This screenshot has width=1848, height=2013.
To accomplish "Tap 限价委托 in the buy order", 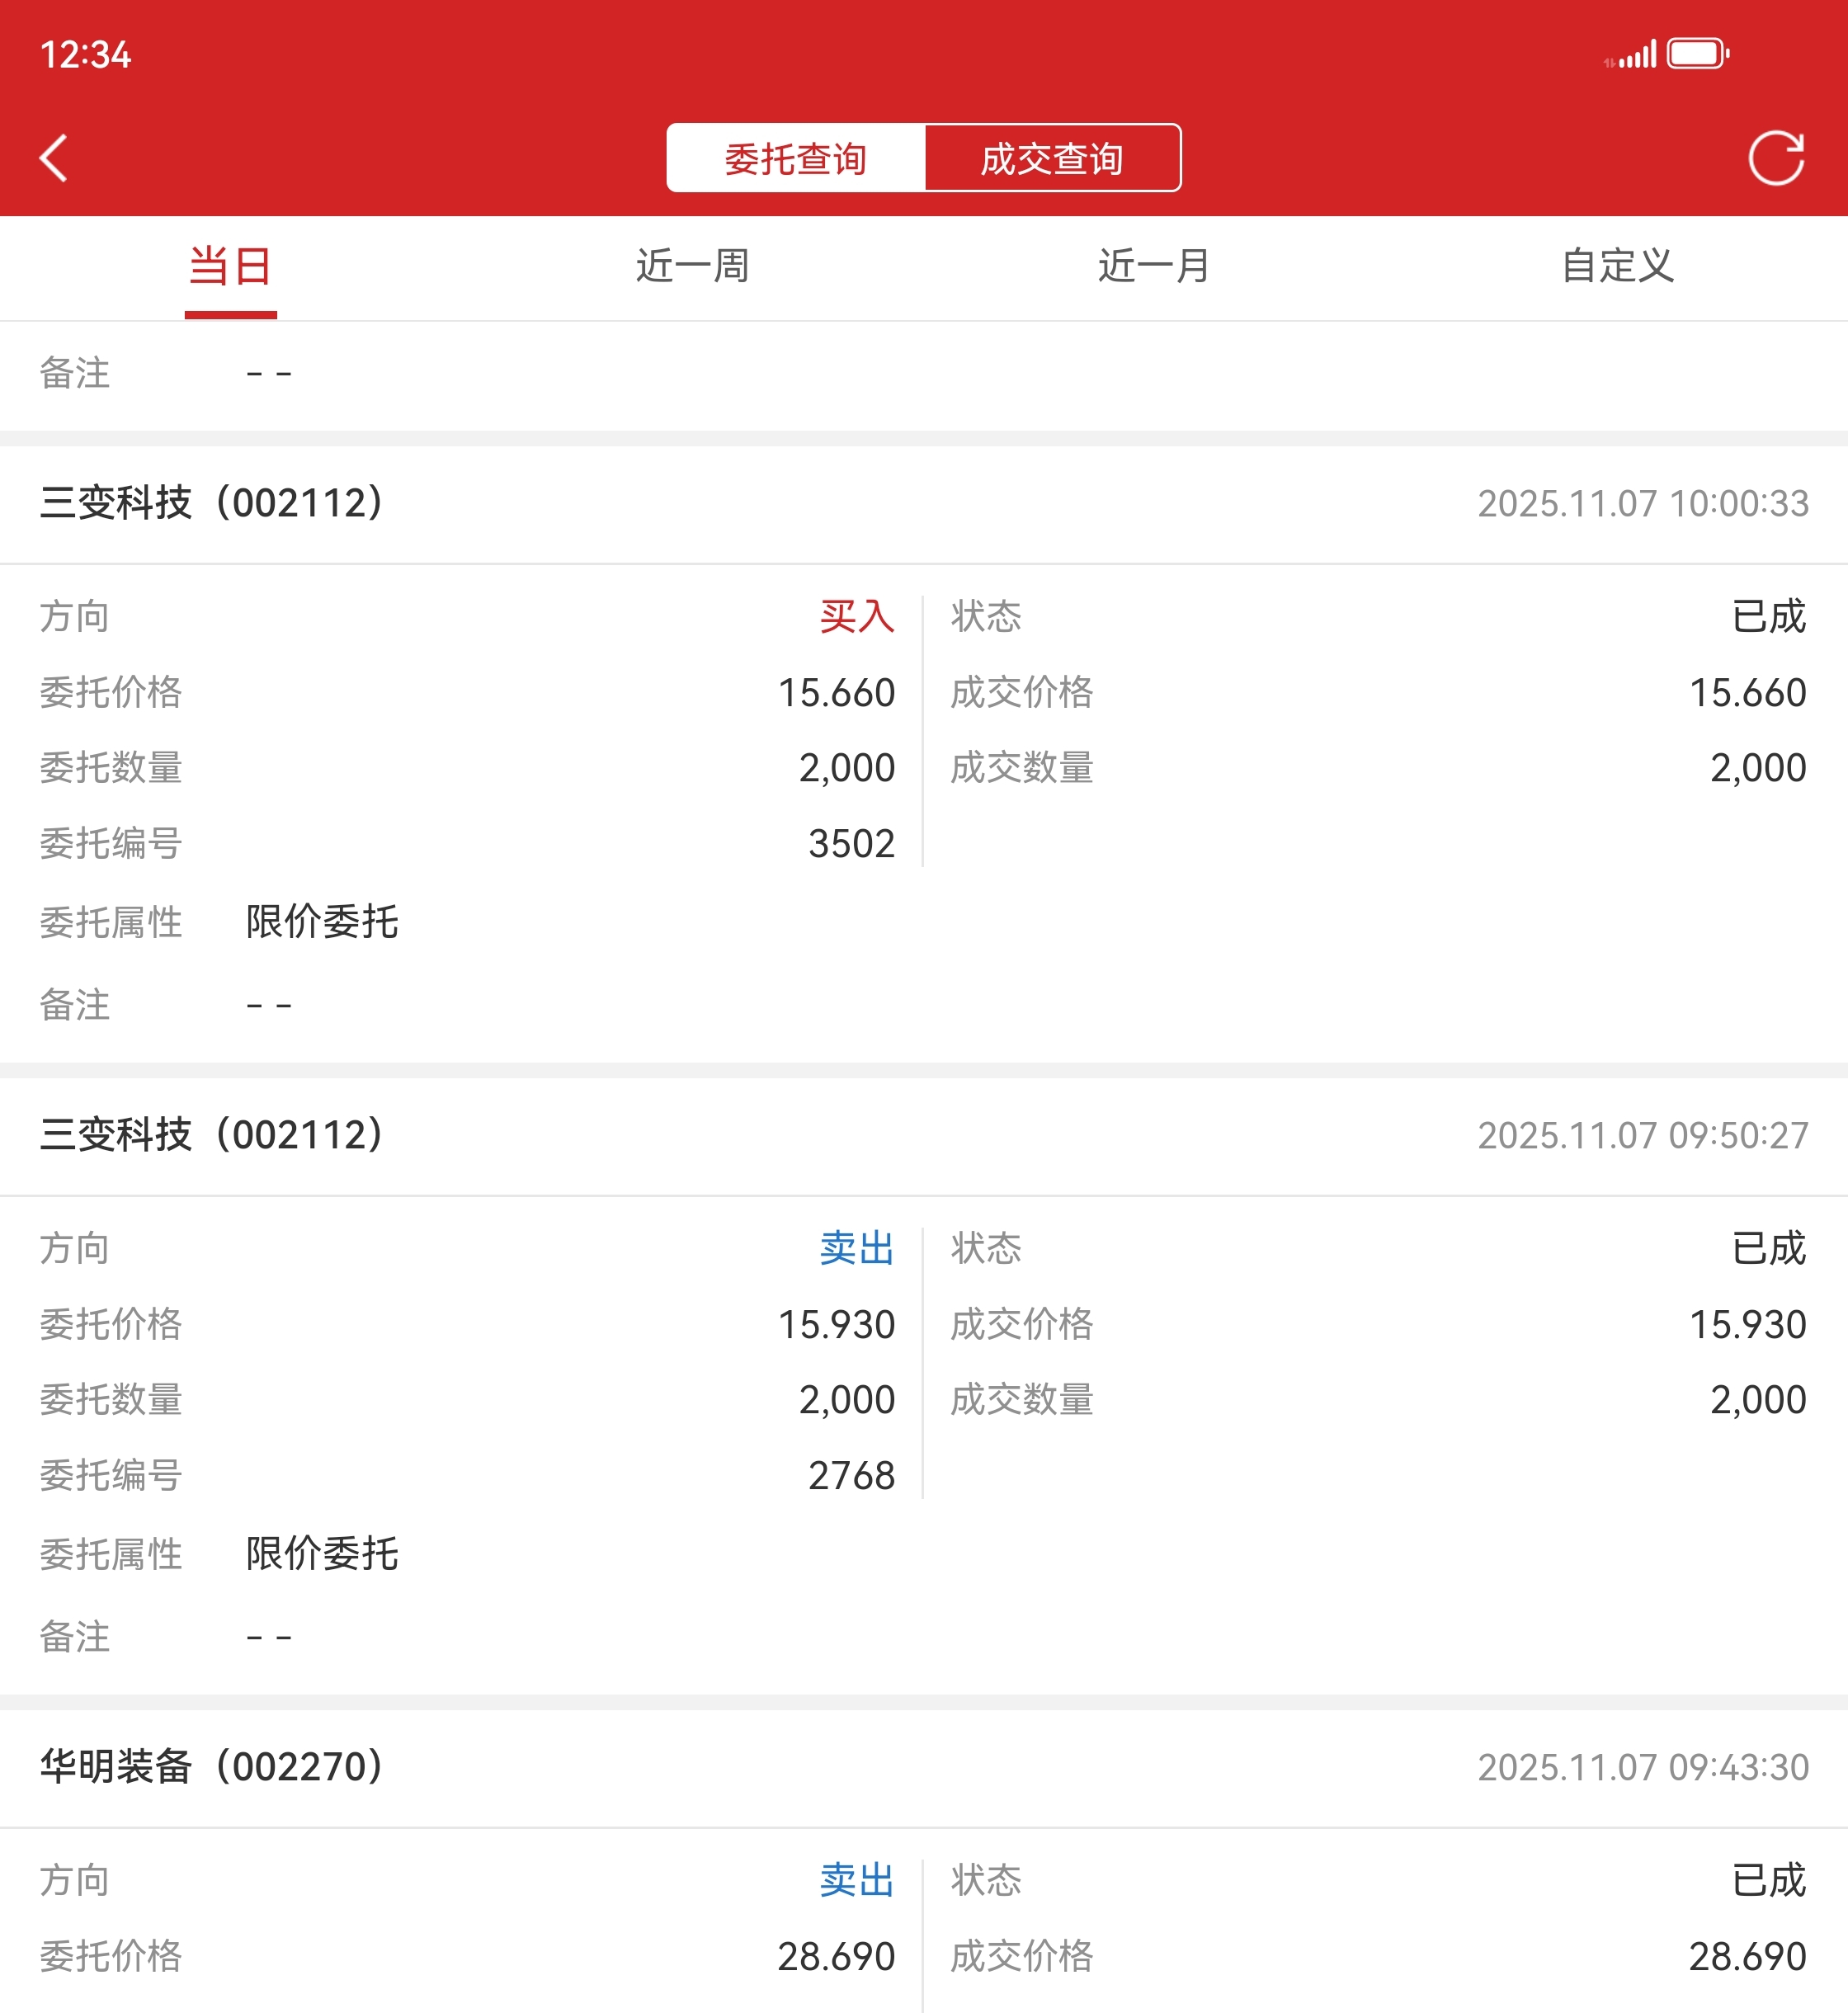I will (x=322, y=922).
